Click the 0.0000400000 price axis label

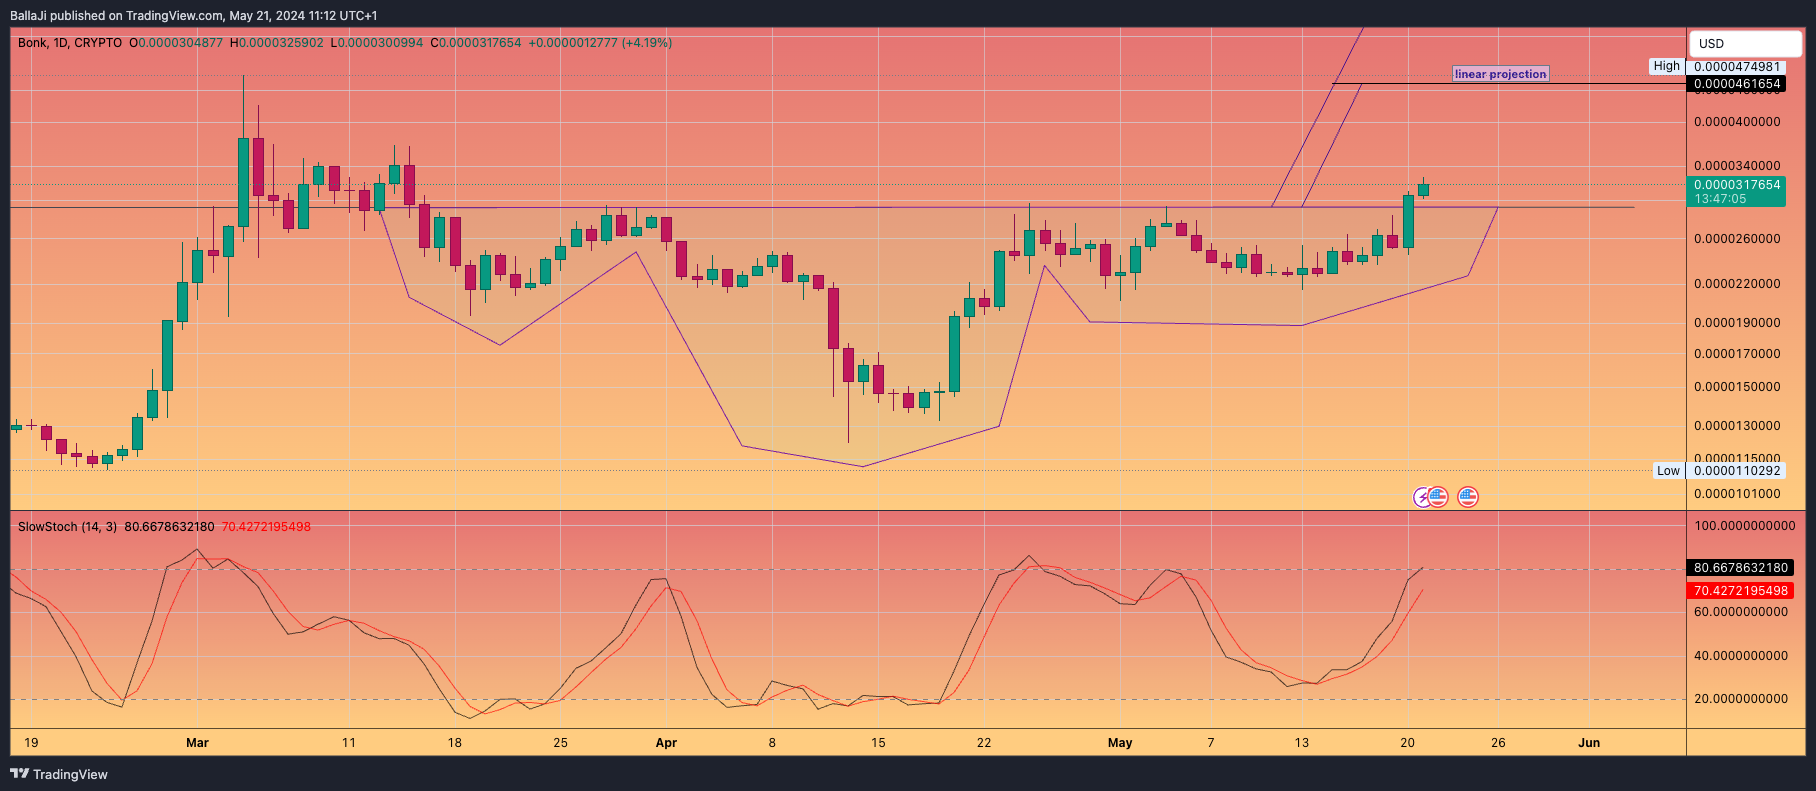tap(1737, 122)
